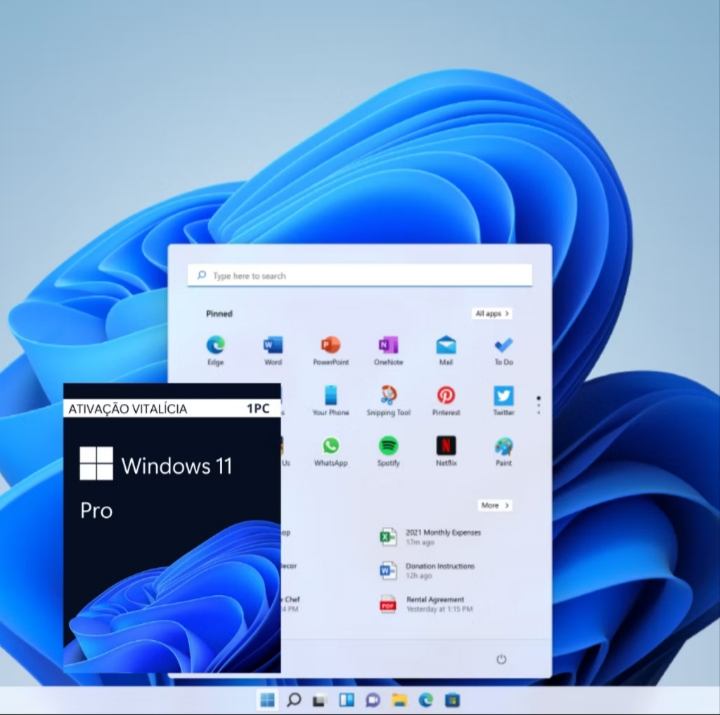This screenshot has height=715, width=720.
Task: Open Task View on the taskbar
Action: coord(320,700)
